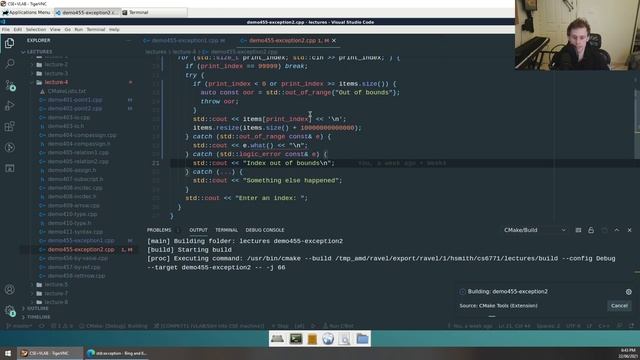Open the Run and Debug view
Image resolution: width=640 pixels, height=360 pixels.
[x=9, y=106]
